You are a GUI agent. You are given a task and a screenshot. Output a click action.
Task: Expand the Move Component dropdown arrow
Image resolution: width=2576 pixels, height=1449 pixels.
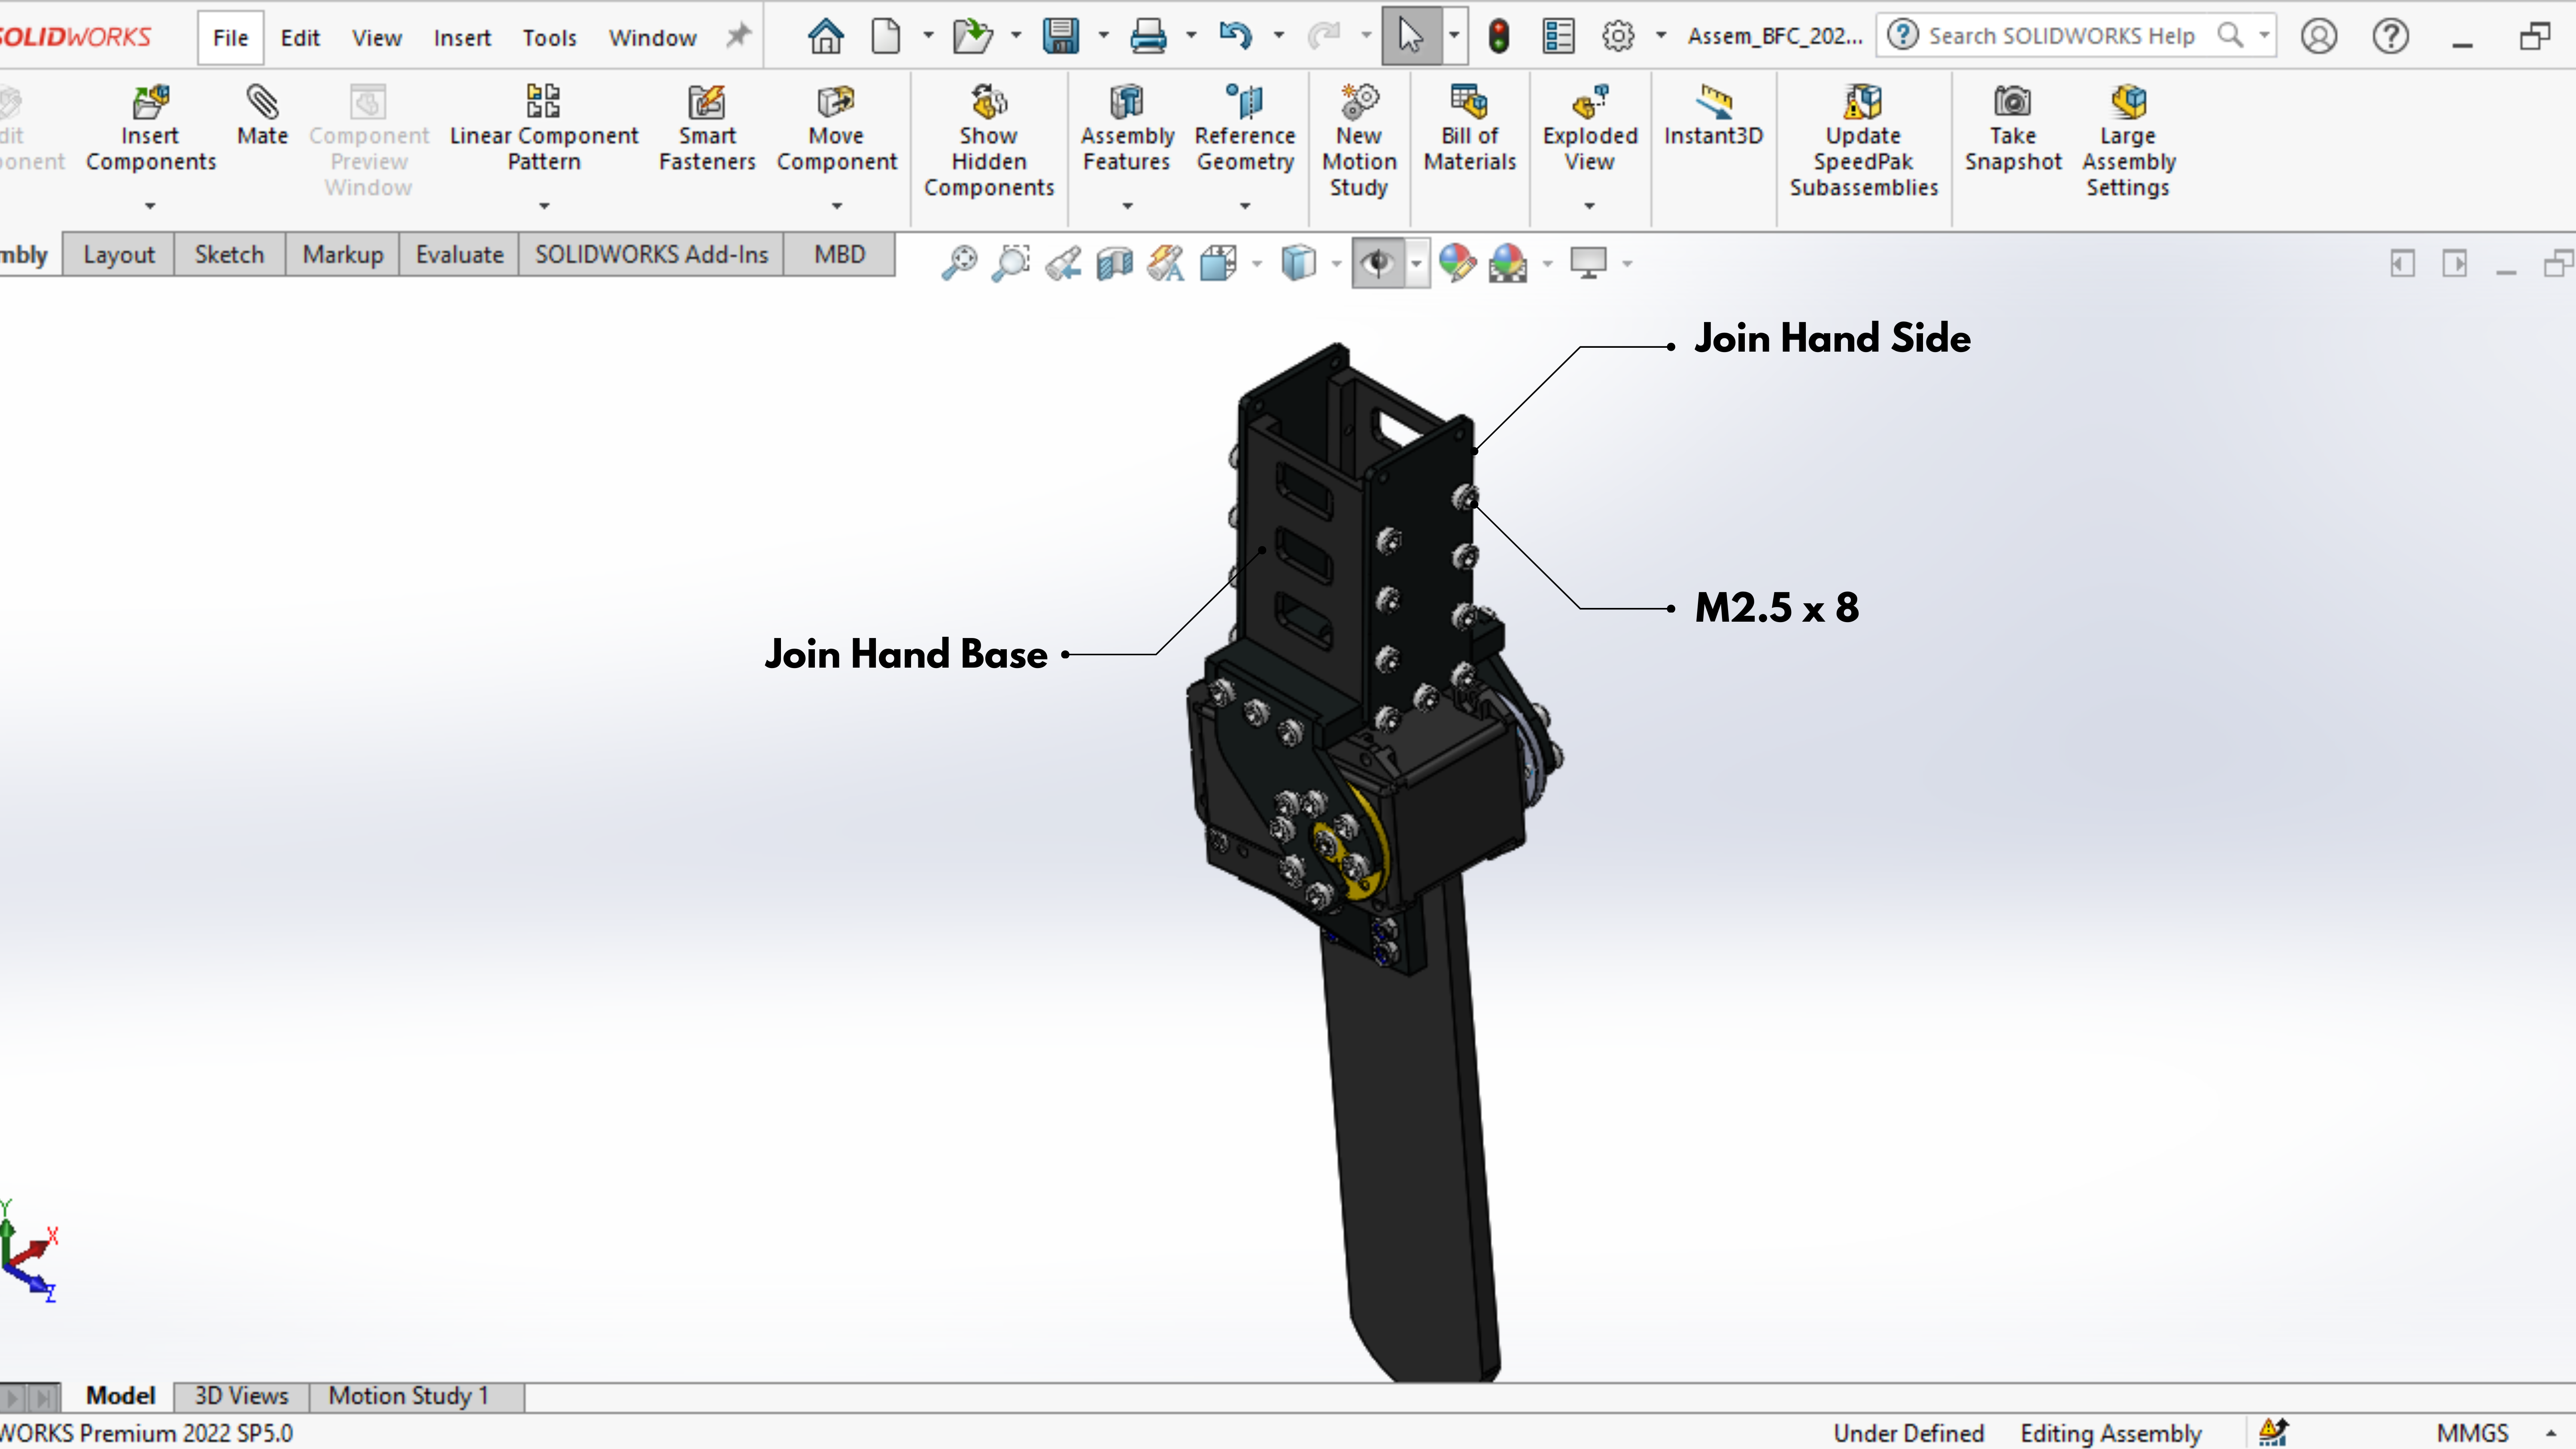click(837, 206)
